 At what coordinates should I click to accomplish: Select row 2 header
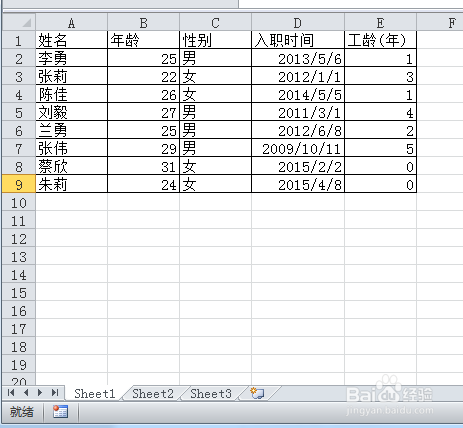click(19, 58)
